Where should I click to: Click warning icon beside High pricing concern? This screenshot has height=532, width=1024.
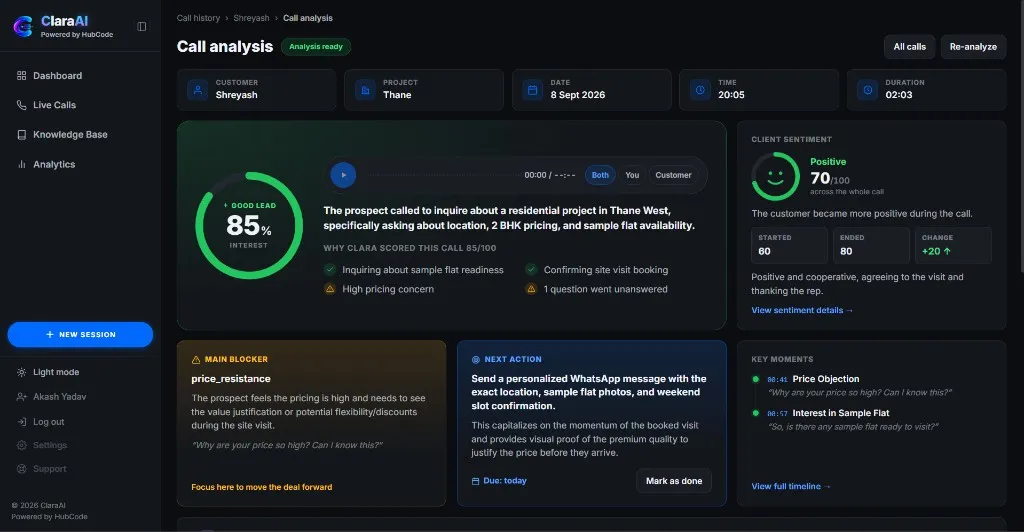click(330, 289)
